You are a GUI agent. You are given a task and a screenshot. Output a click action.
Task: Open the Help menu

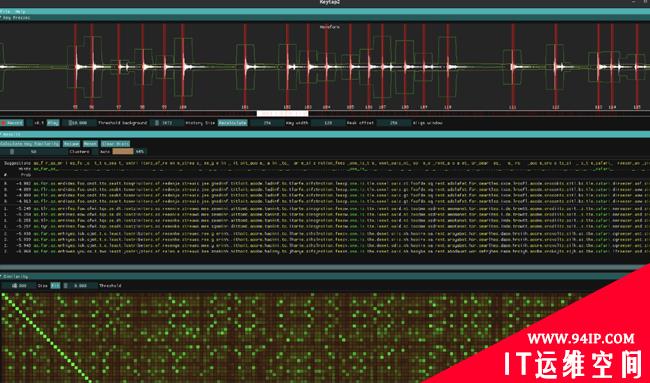20,12
